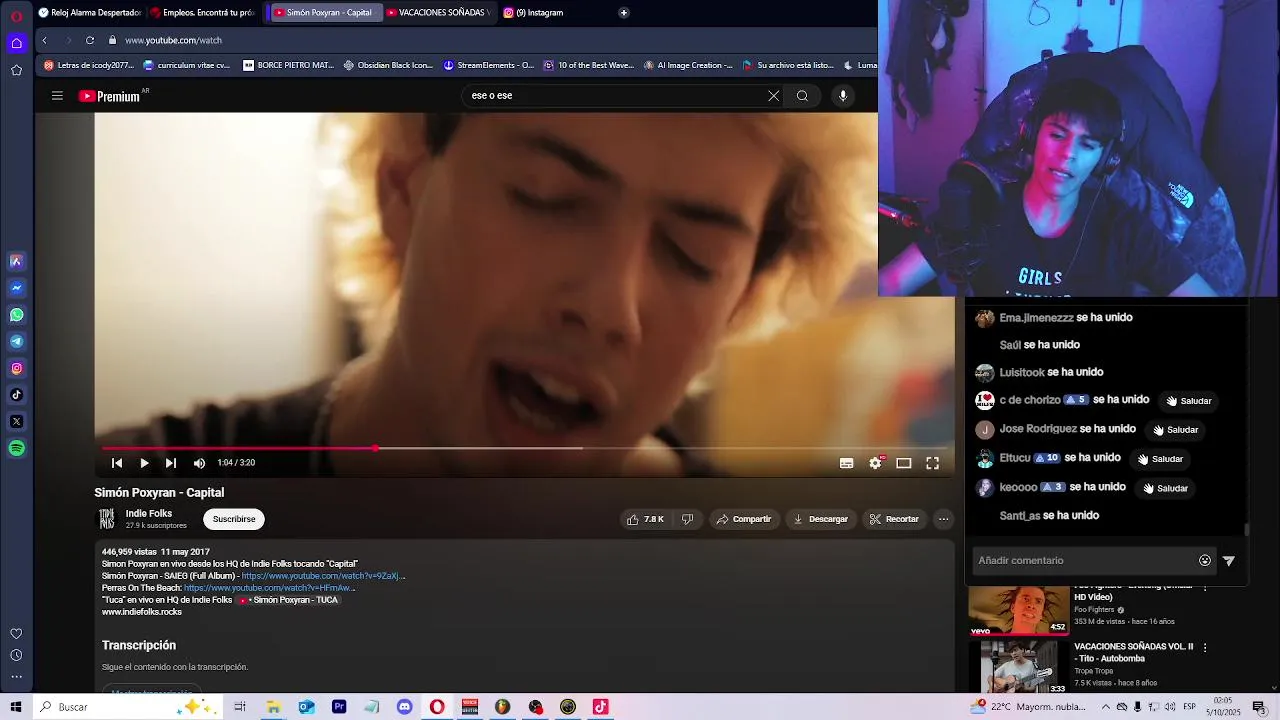Greet Etucu with Saludar
This screenshot has width=1280, height=720.
point(1160,459)
